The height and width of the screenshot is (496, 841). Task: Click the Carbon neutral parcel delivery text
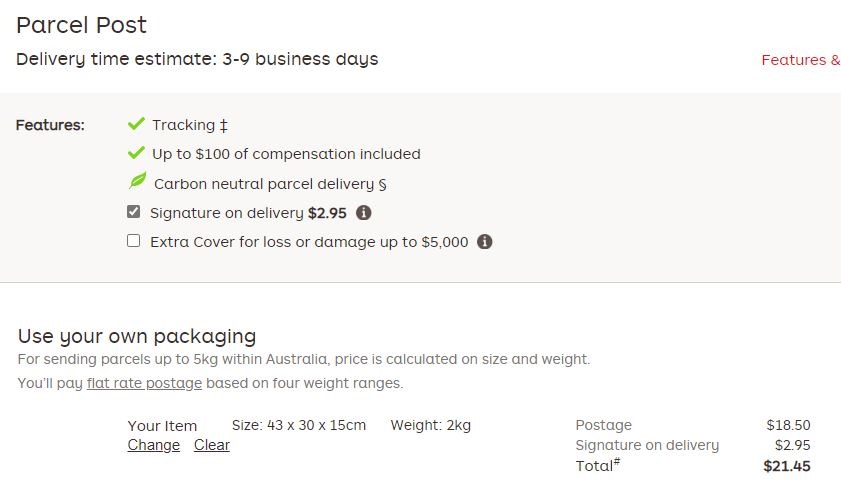(x=270, y=184)
